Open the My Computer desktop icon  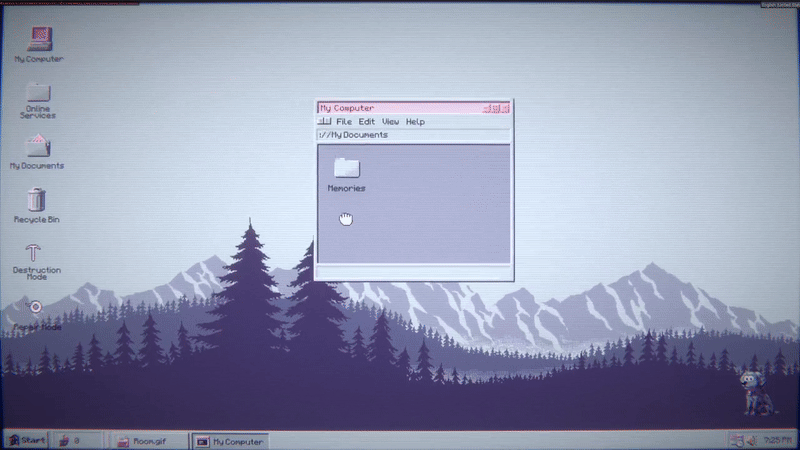click(38, 41)
